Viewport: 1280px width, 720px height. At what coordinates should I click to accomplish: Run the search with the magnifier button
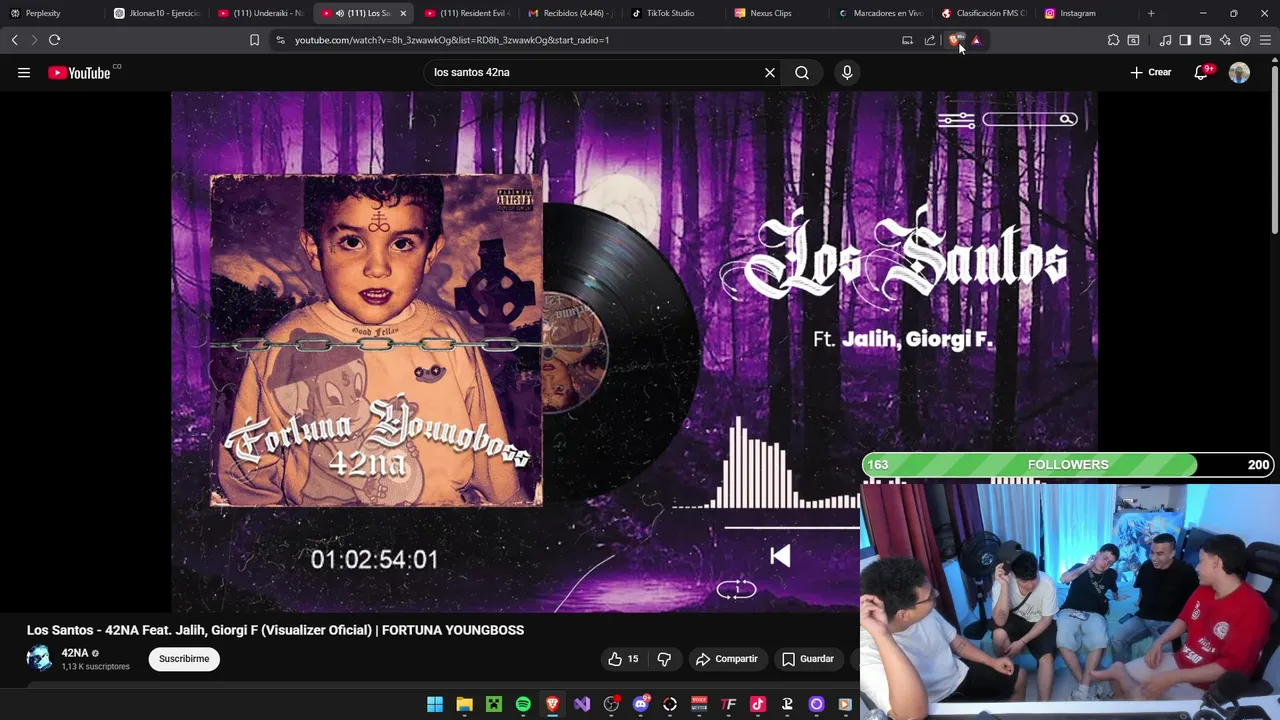(802, 73)
